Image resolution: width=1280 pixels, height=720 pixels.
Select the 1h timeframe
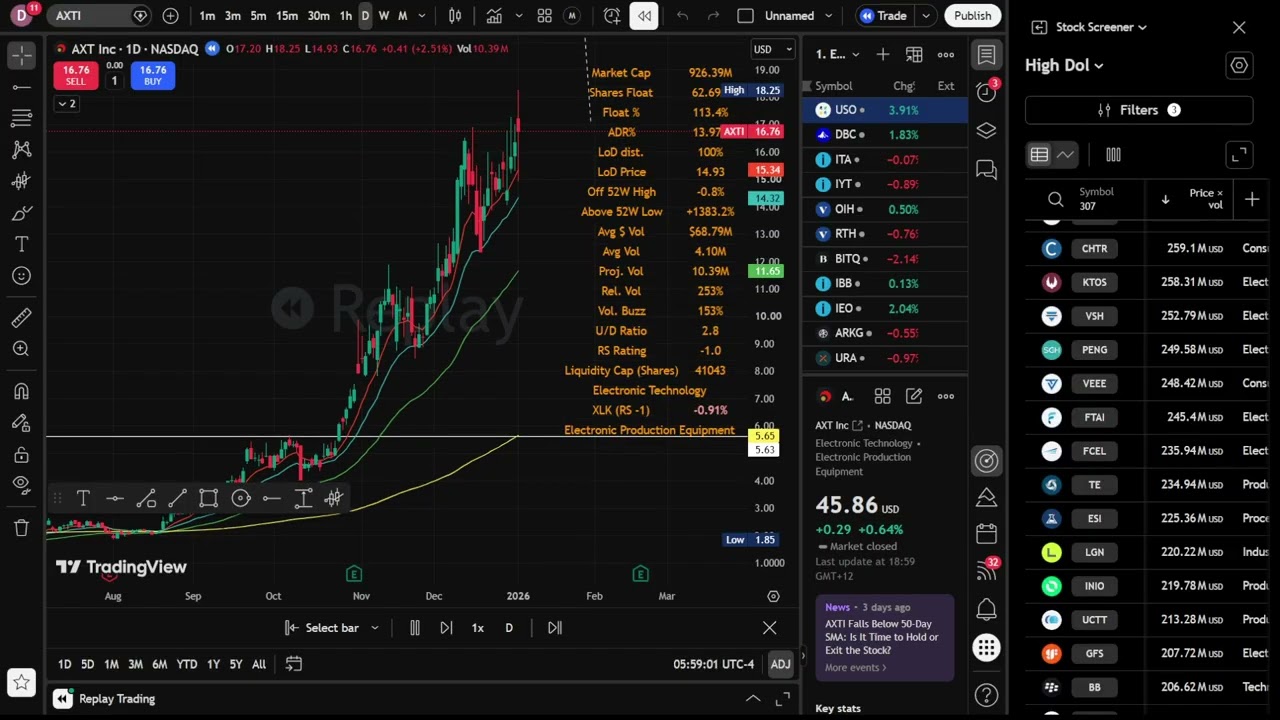[346, 16]
